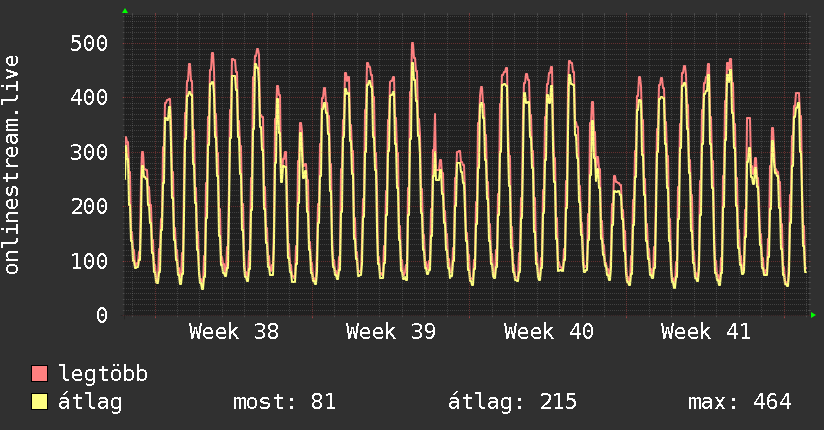The image size is (824, 430).
Task: Click the Week 41 axis label
Action: click(x=706, y=332)
